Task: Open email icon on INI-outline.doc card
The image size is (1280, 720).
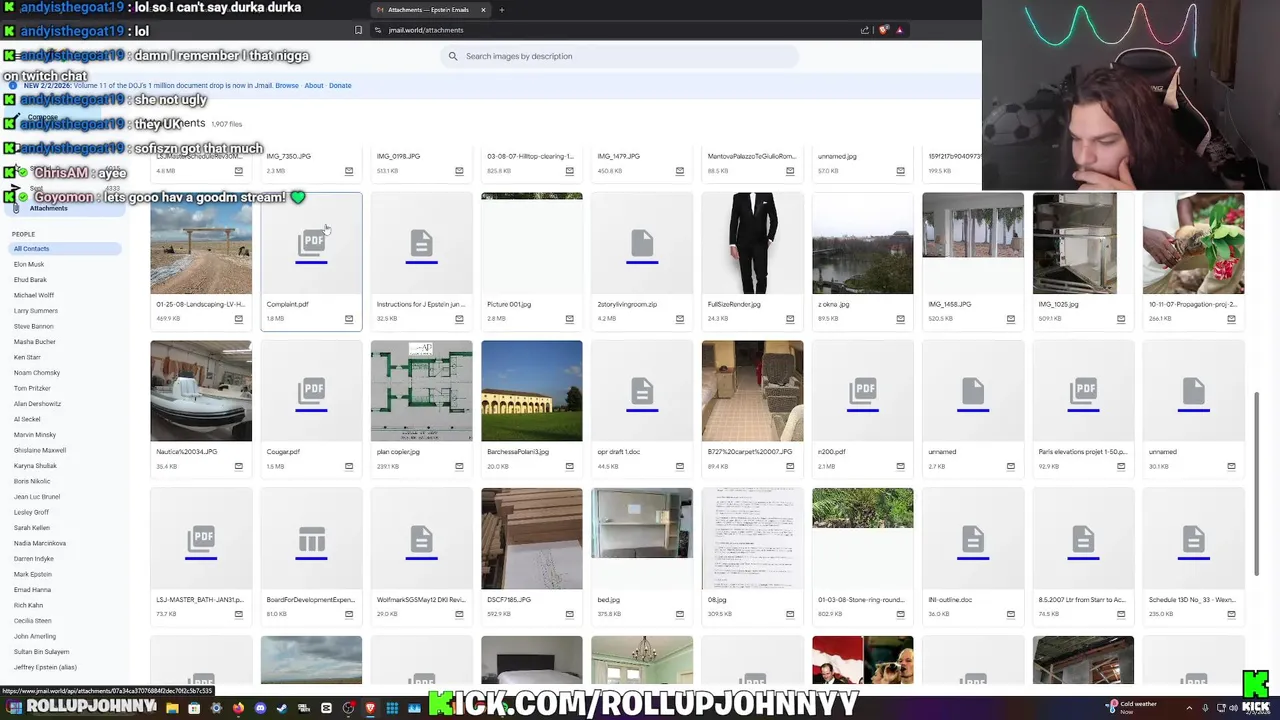Action: coord(1011,615)
